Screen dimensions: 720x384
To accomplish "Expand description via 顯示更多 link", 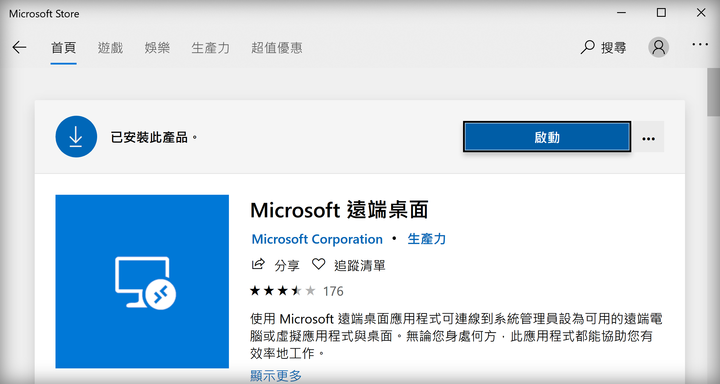I will coord(276,375).
